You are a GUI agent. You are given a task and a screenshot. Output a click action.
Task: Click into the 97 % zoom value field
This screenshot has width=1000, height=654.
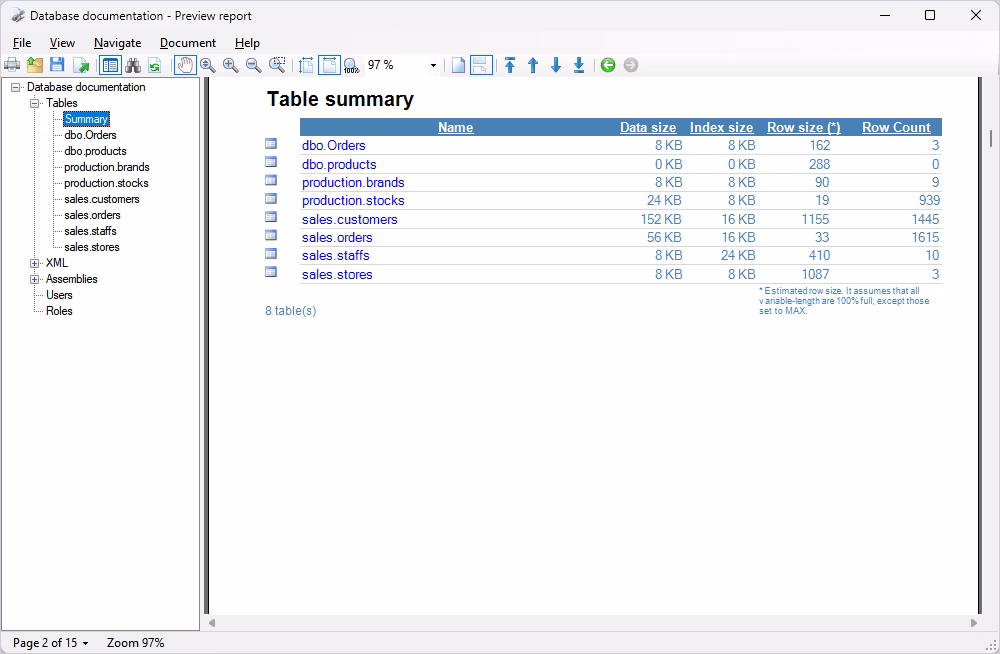[x=395, y=65]
